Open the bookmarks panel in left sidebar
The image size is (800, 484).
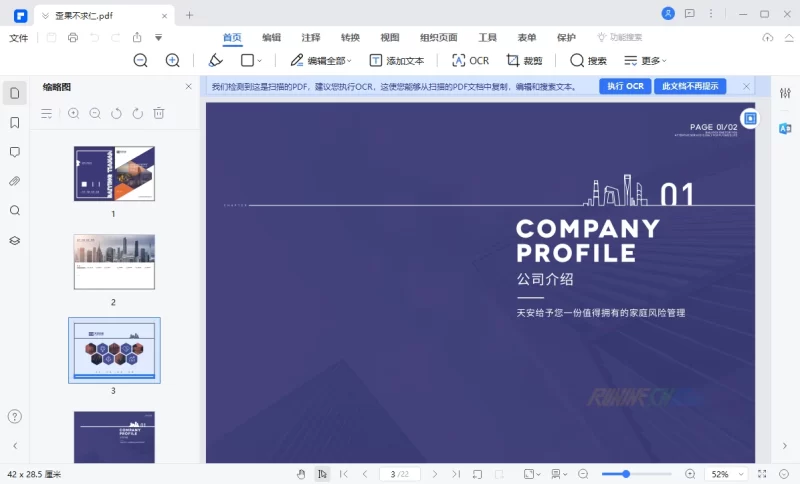point(15,123)
